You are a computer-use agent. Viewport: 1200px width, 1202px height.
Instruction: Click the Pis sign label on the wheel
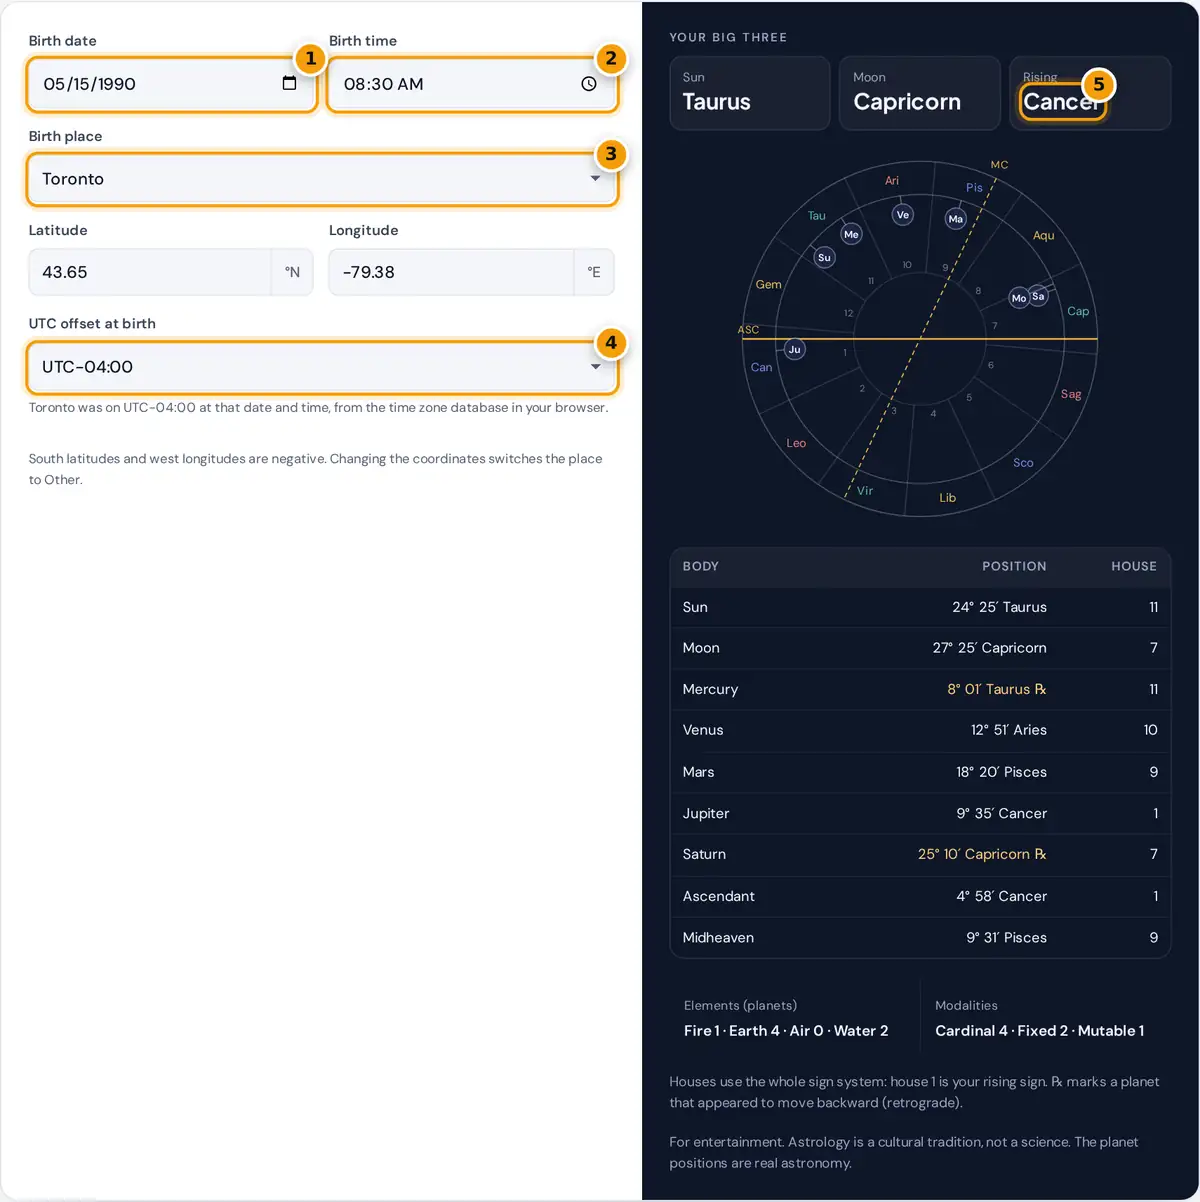point(974,187)
